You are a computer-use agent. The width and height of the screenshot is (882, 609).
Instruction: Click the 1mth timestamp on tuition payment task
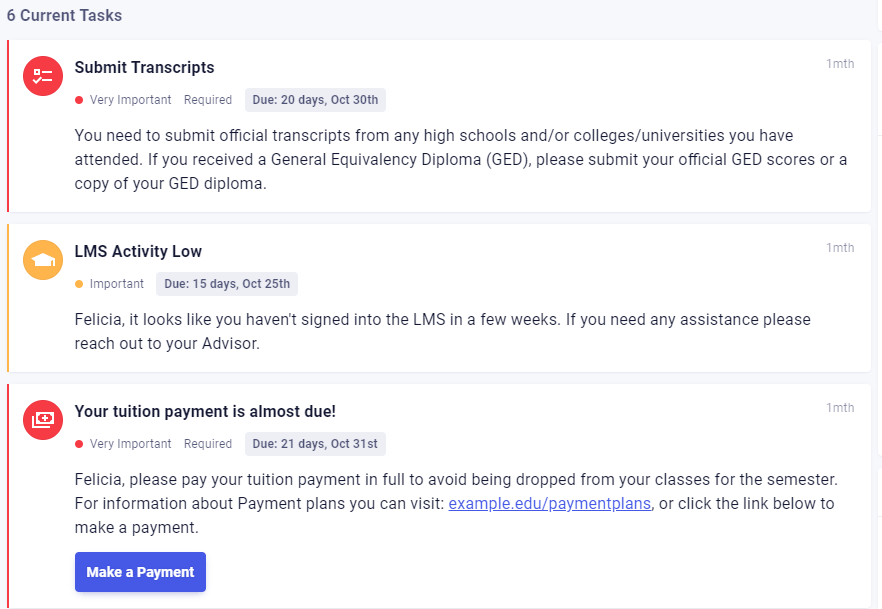tap(840, 407)
